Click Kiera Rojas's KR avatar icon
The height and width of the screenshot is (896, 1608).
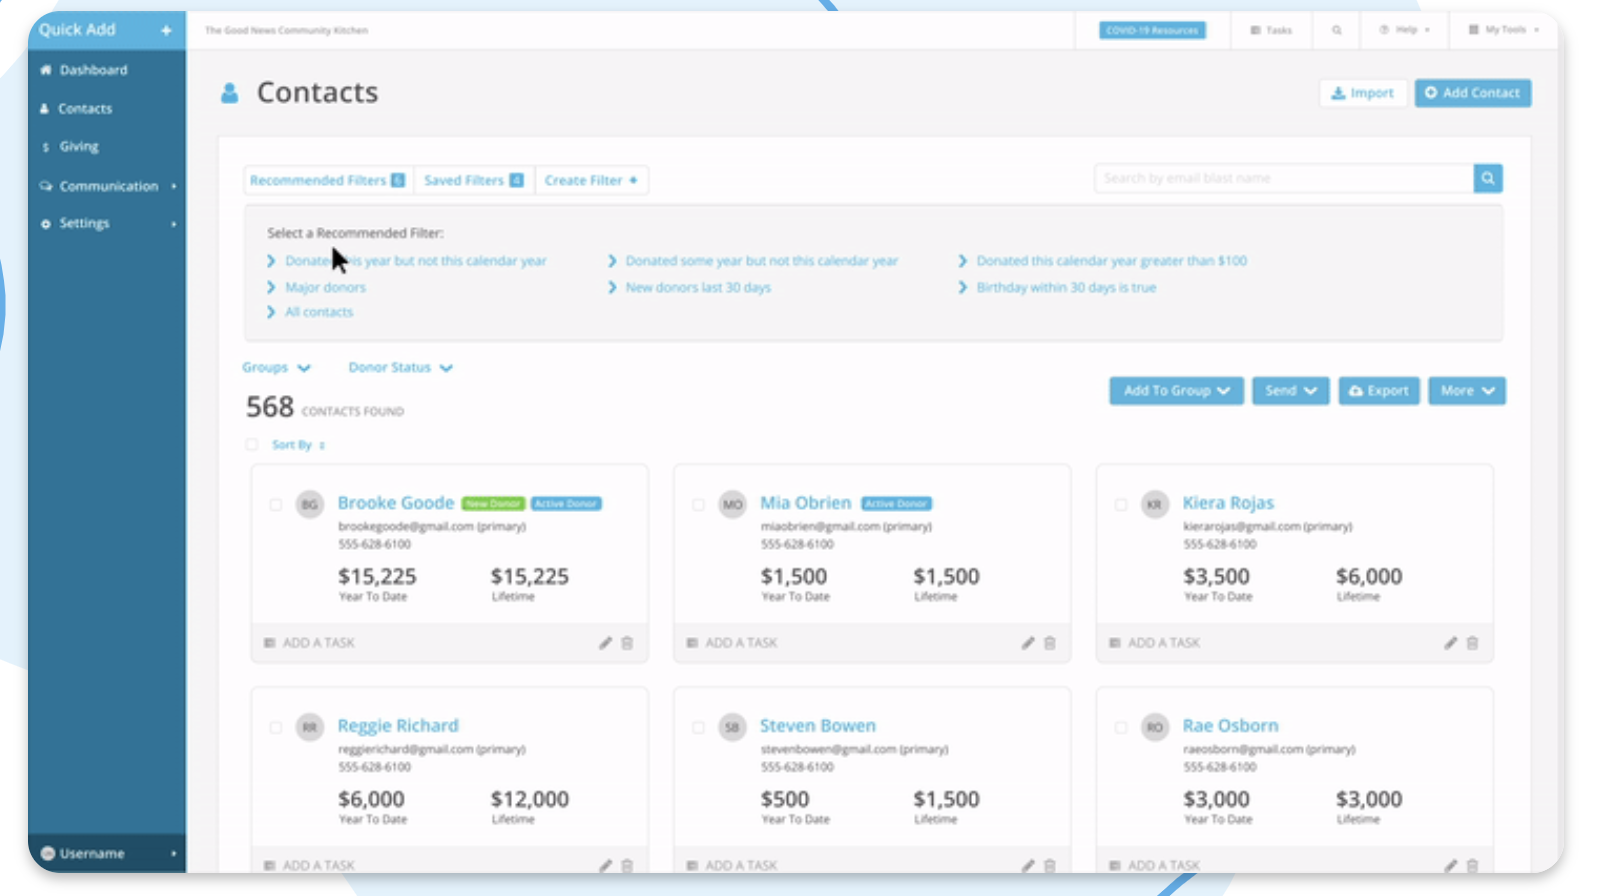click(1155, 505)
